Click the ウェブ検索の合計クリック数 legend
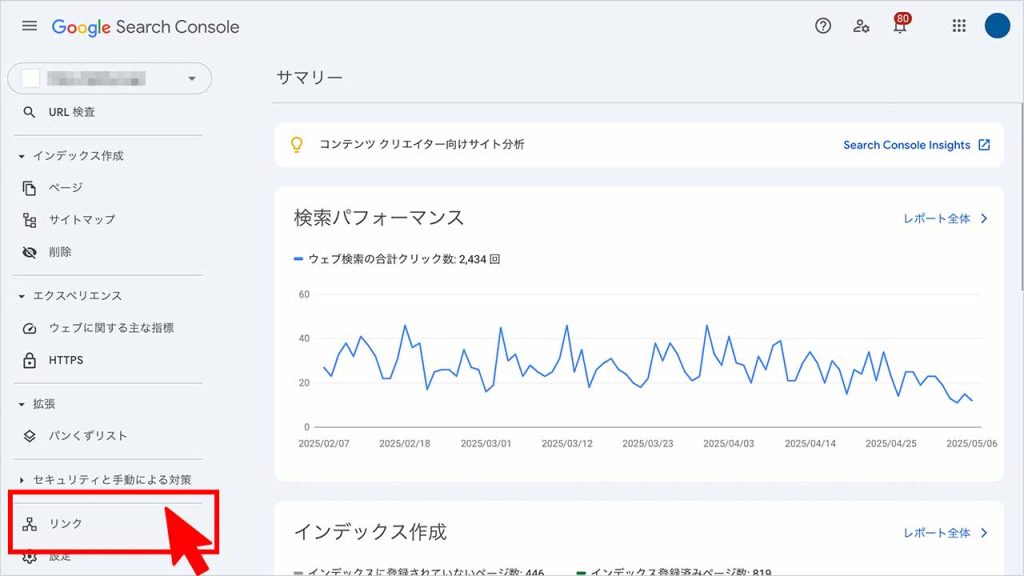1024x576 pixels. [x=397, y=259]
